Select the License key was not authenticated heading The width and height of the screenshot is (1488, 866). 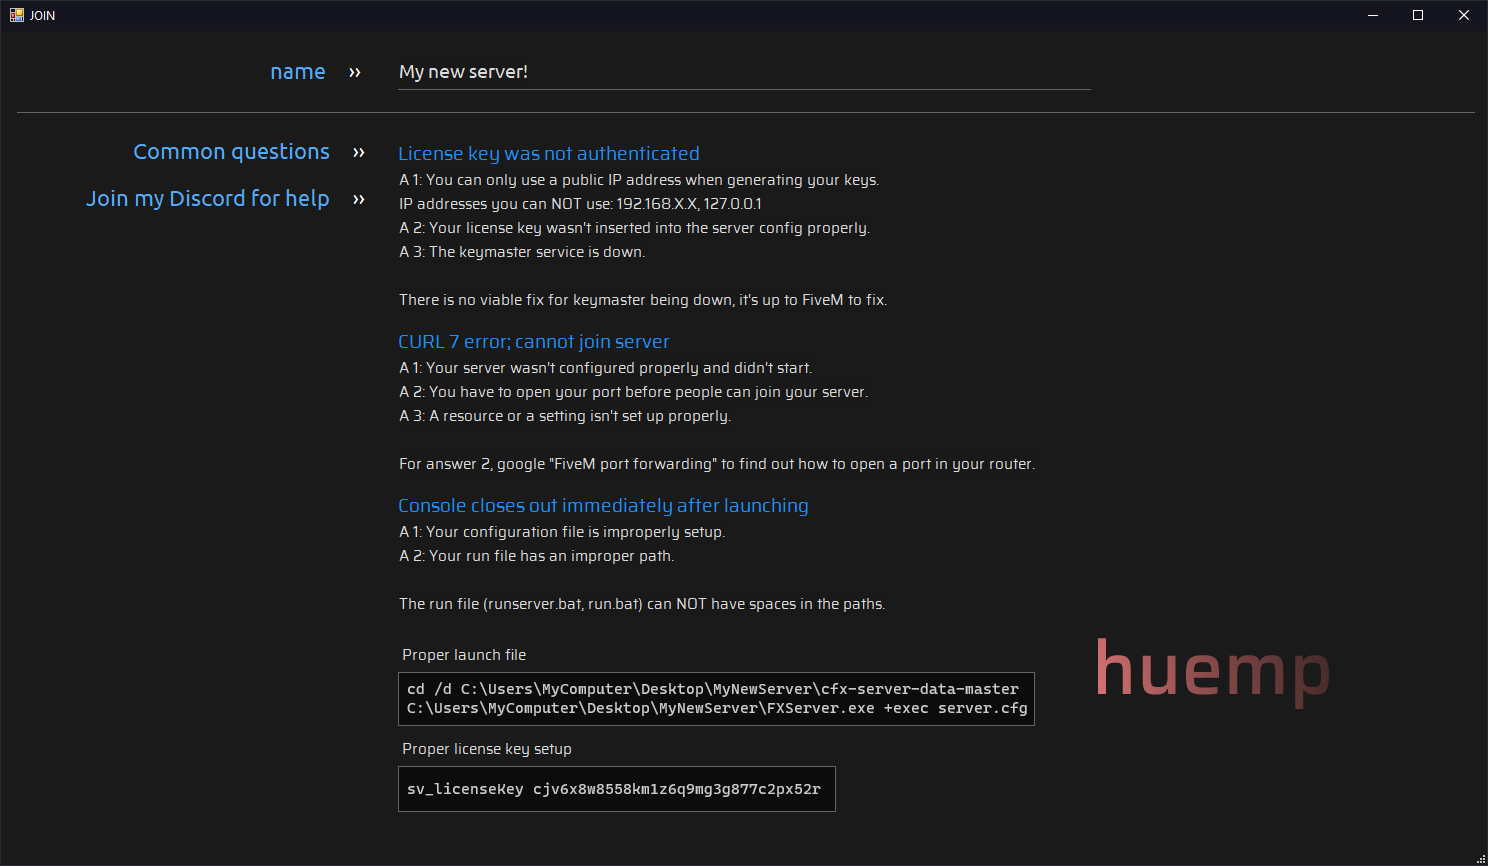coord(549,153)
